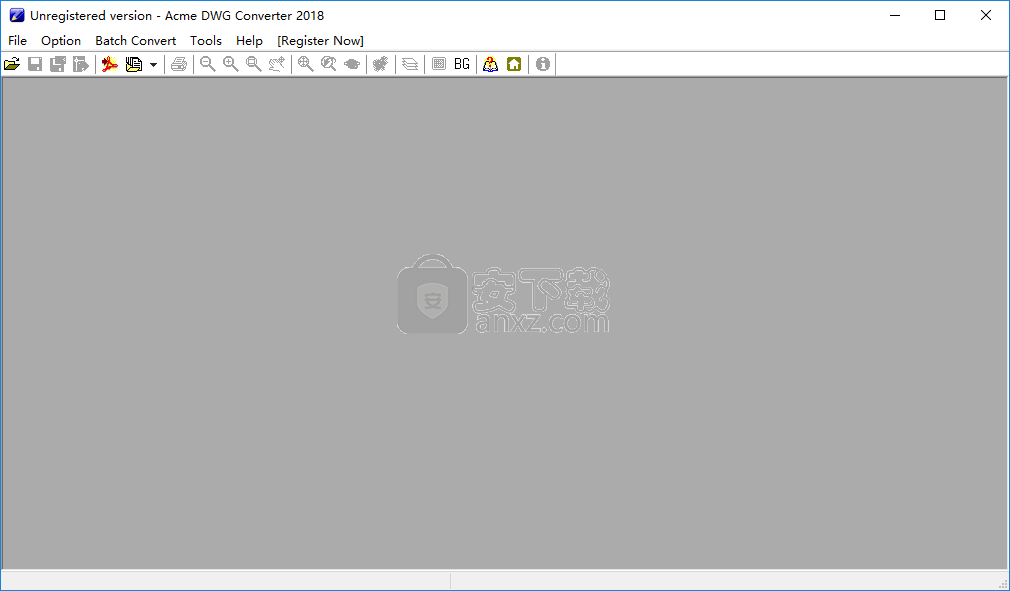
Task: Open the Help menu
Action: (249, 41)
